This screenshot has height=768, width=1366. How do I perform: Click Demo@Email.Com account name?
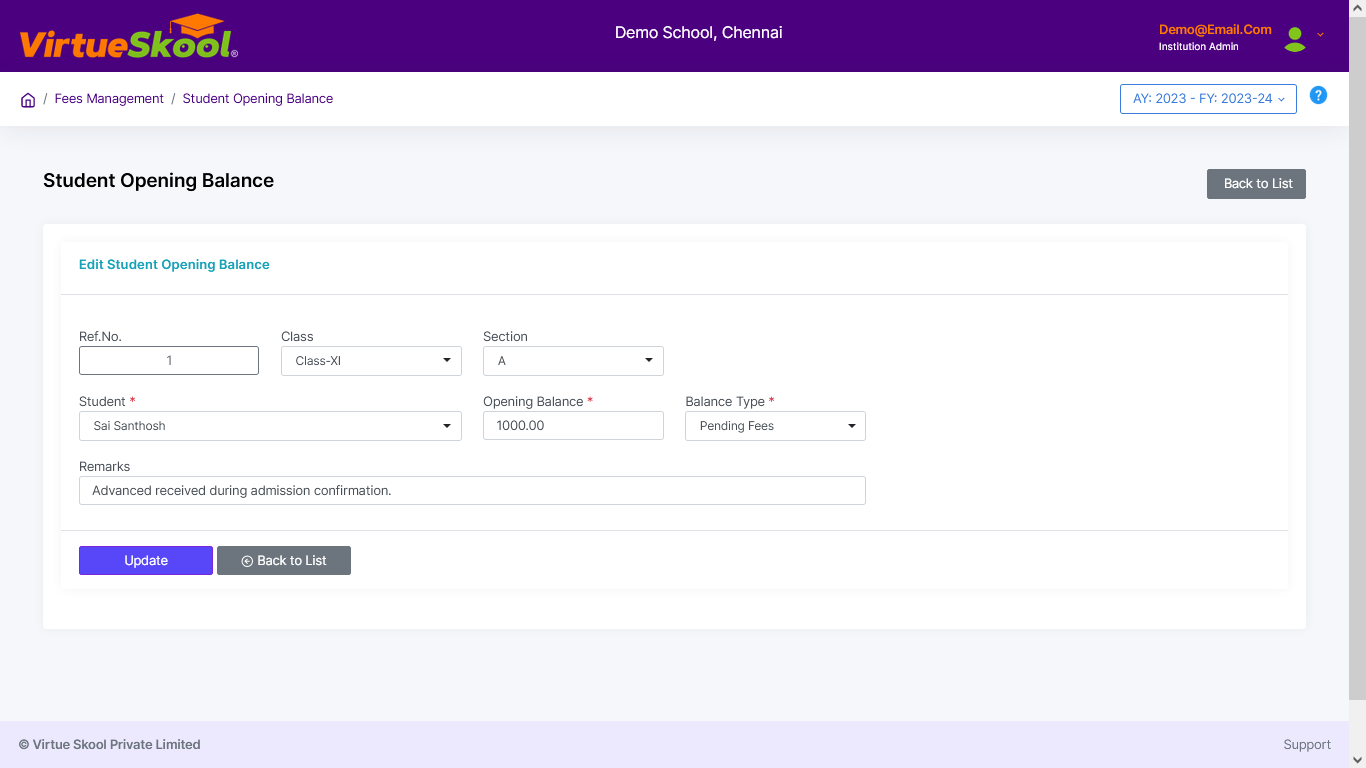click(x=1215, y=30)
